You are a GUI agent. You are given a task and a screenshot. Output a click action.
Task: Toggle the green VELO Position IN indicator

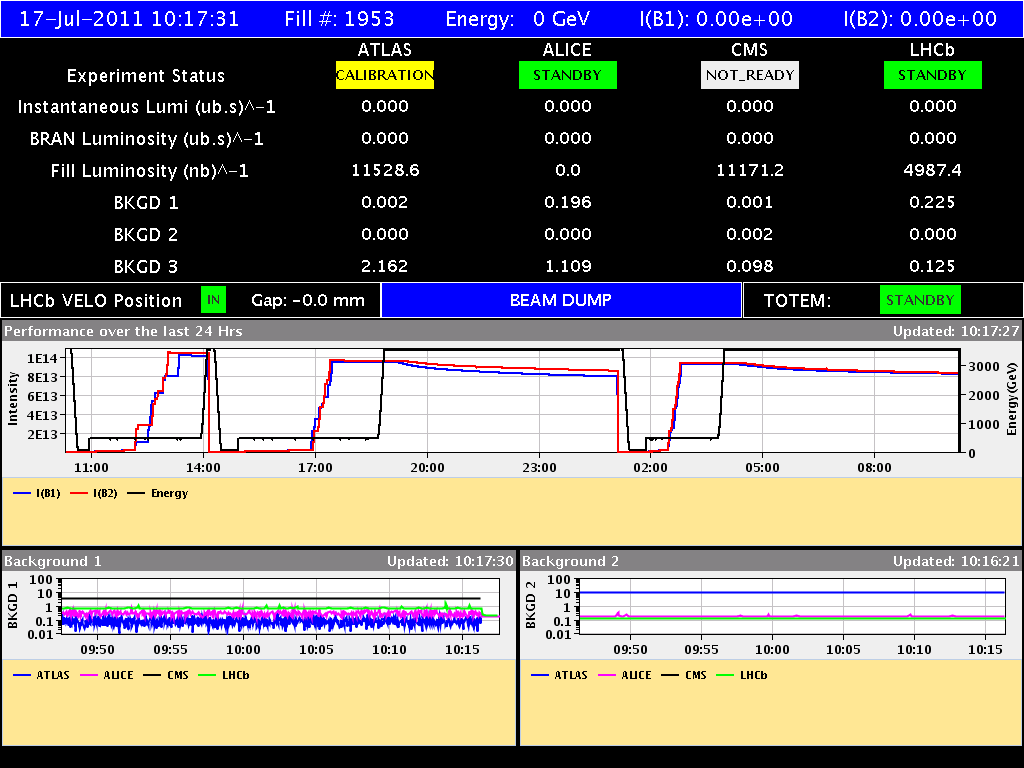pos(213,299)
